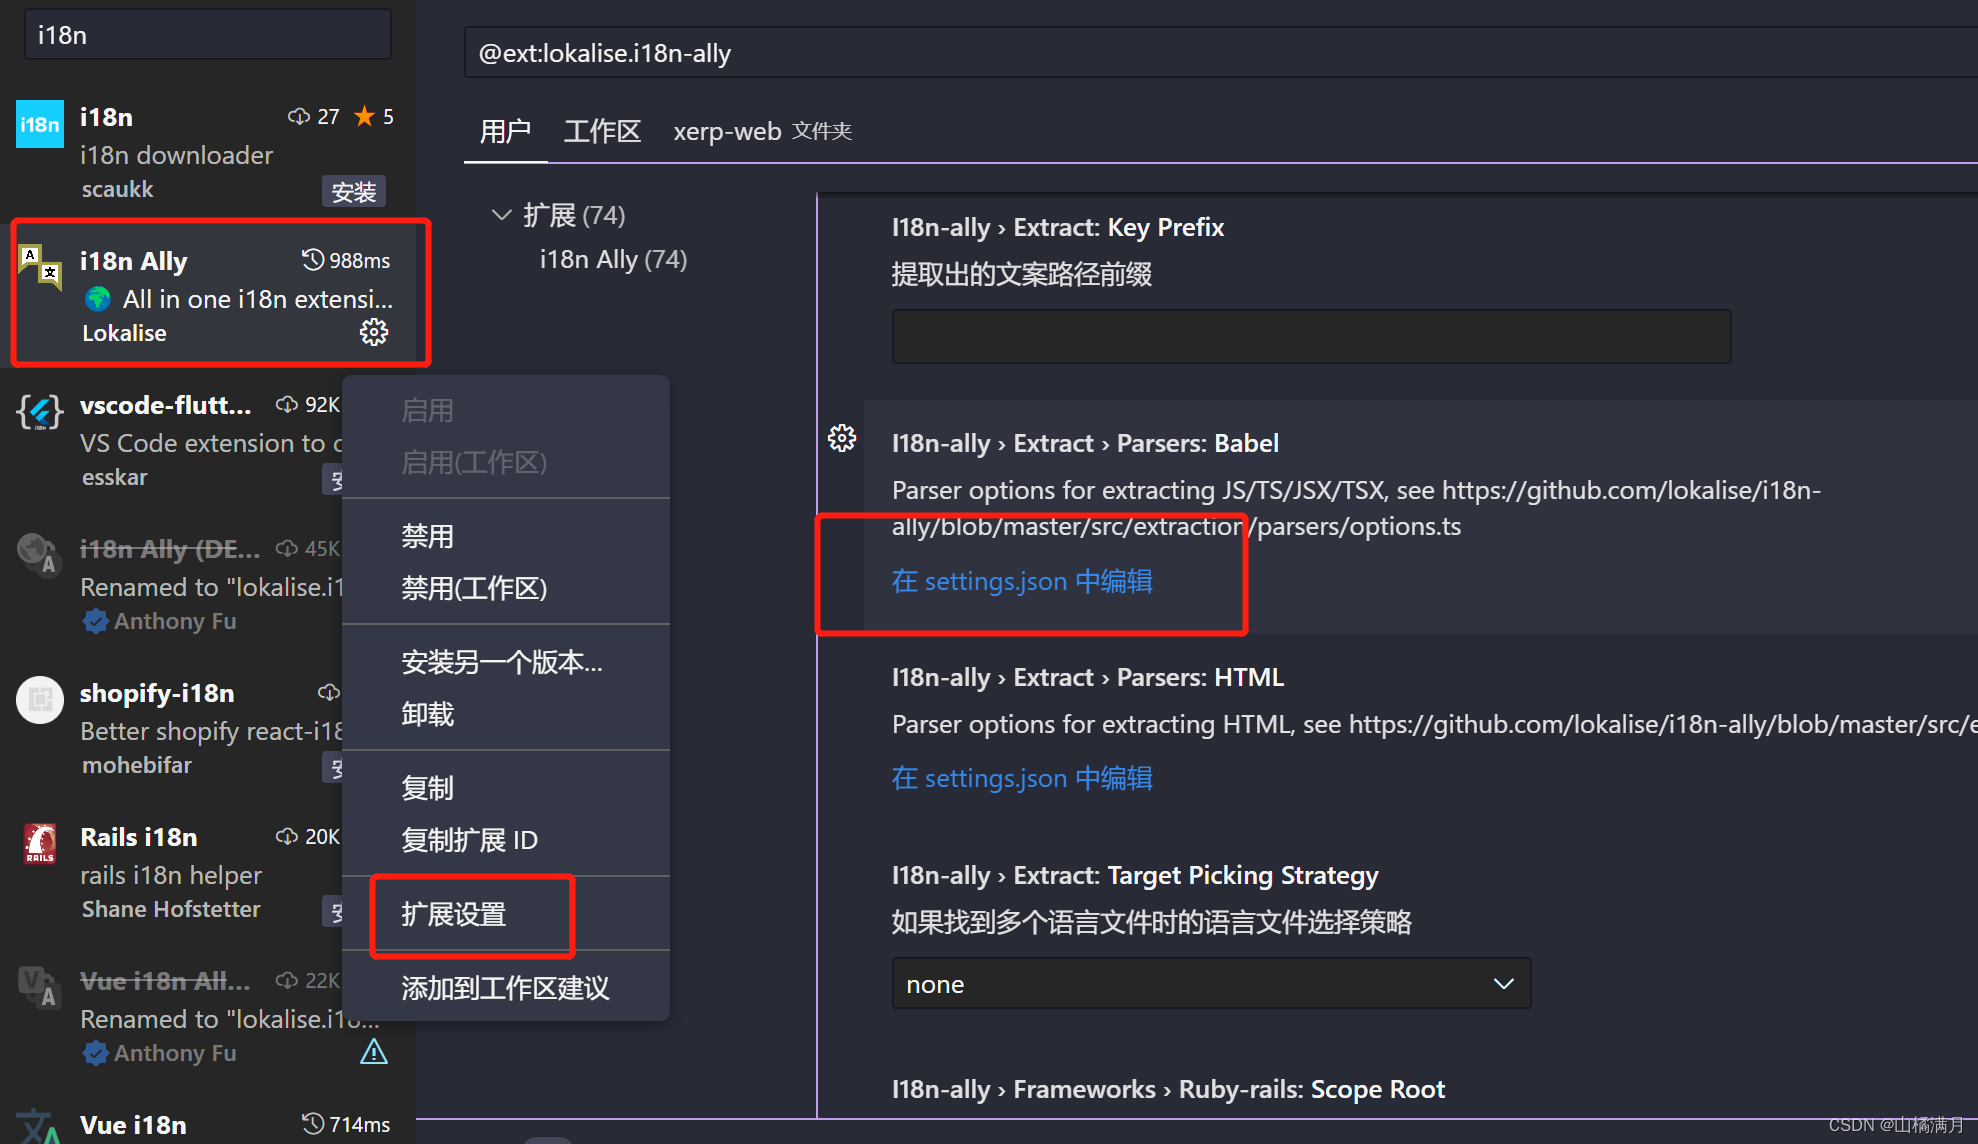Select i18n Ally (74) in settings tree

click(613, 260)
